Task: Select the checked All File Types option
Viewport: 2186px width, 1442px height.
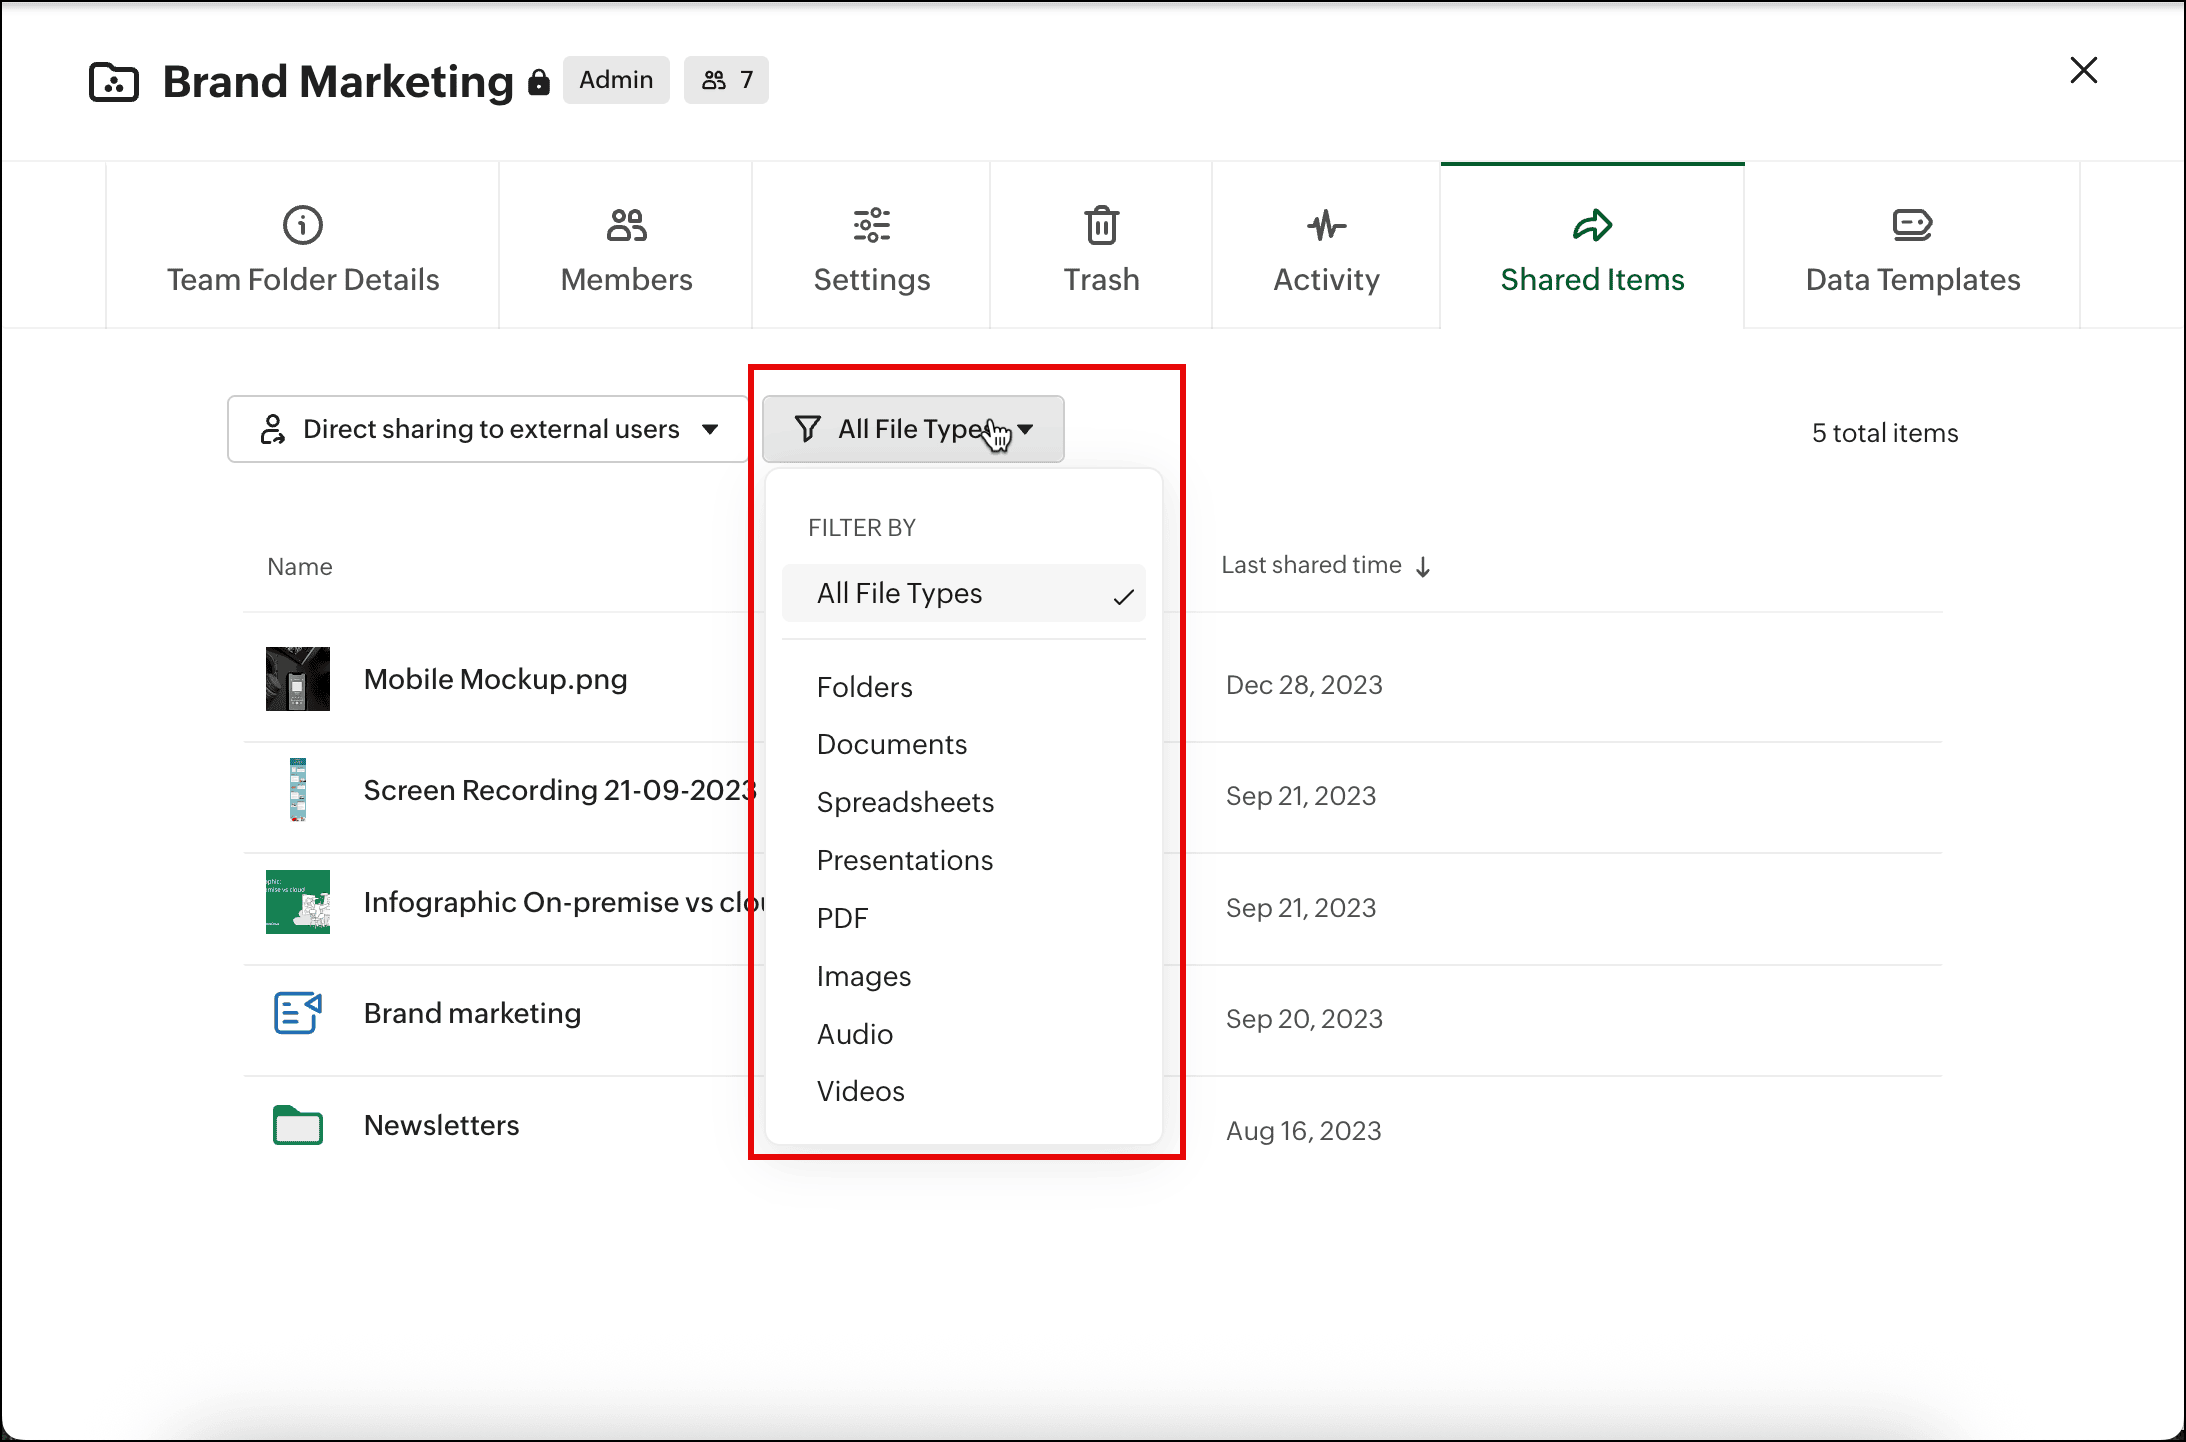Action: coord(963,593)
